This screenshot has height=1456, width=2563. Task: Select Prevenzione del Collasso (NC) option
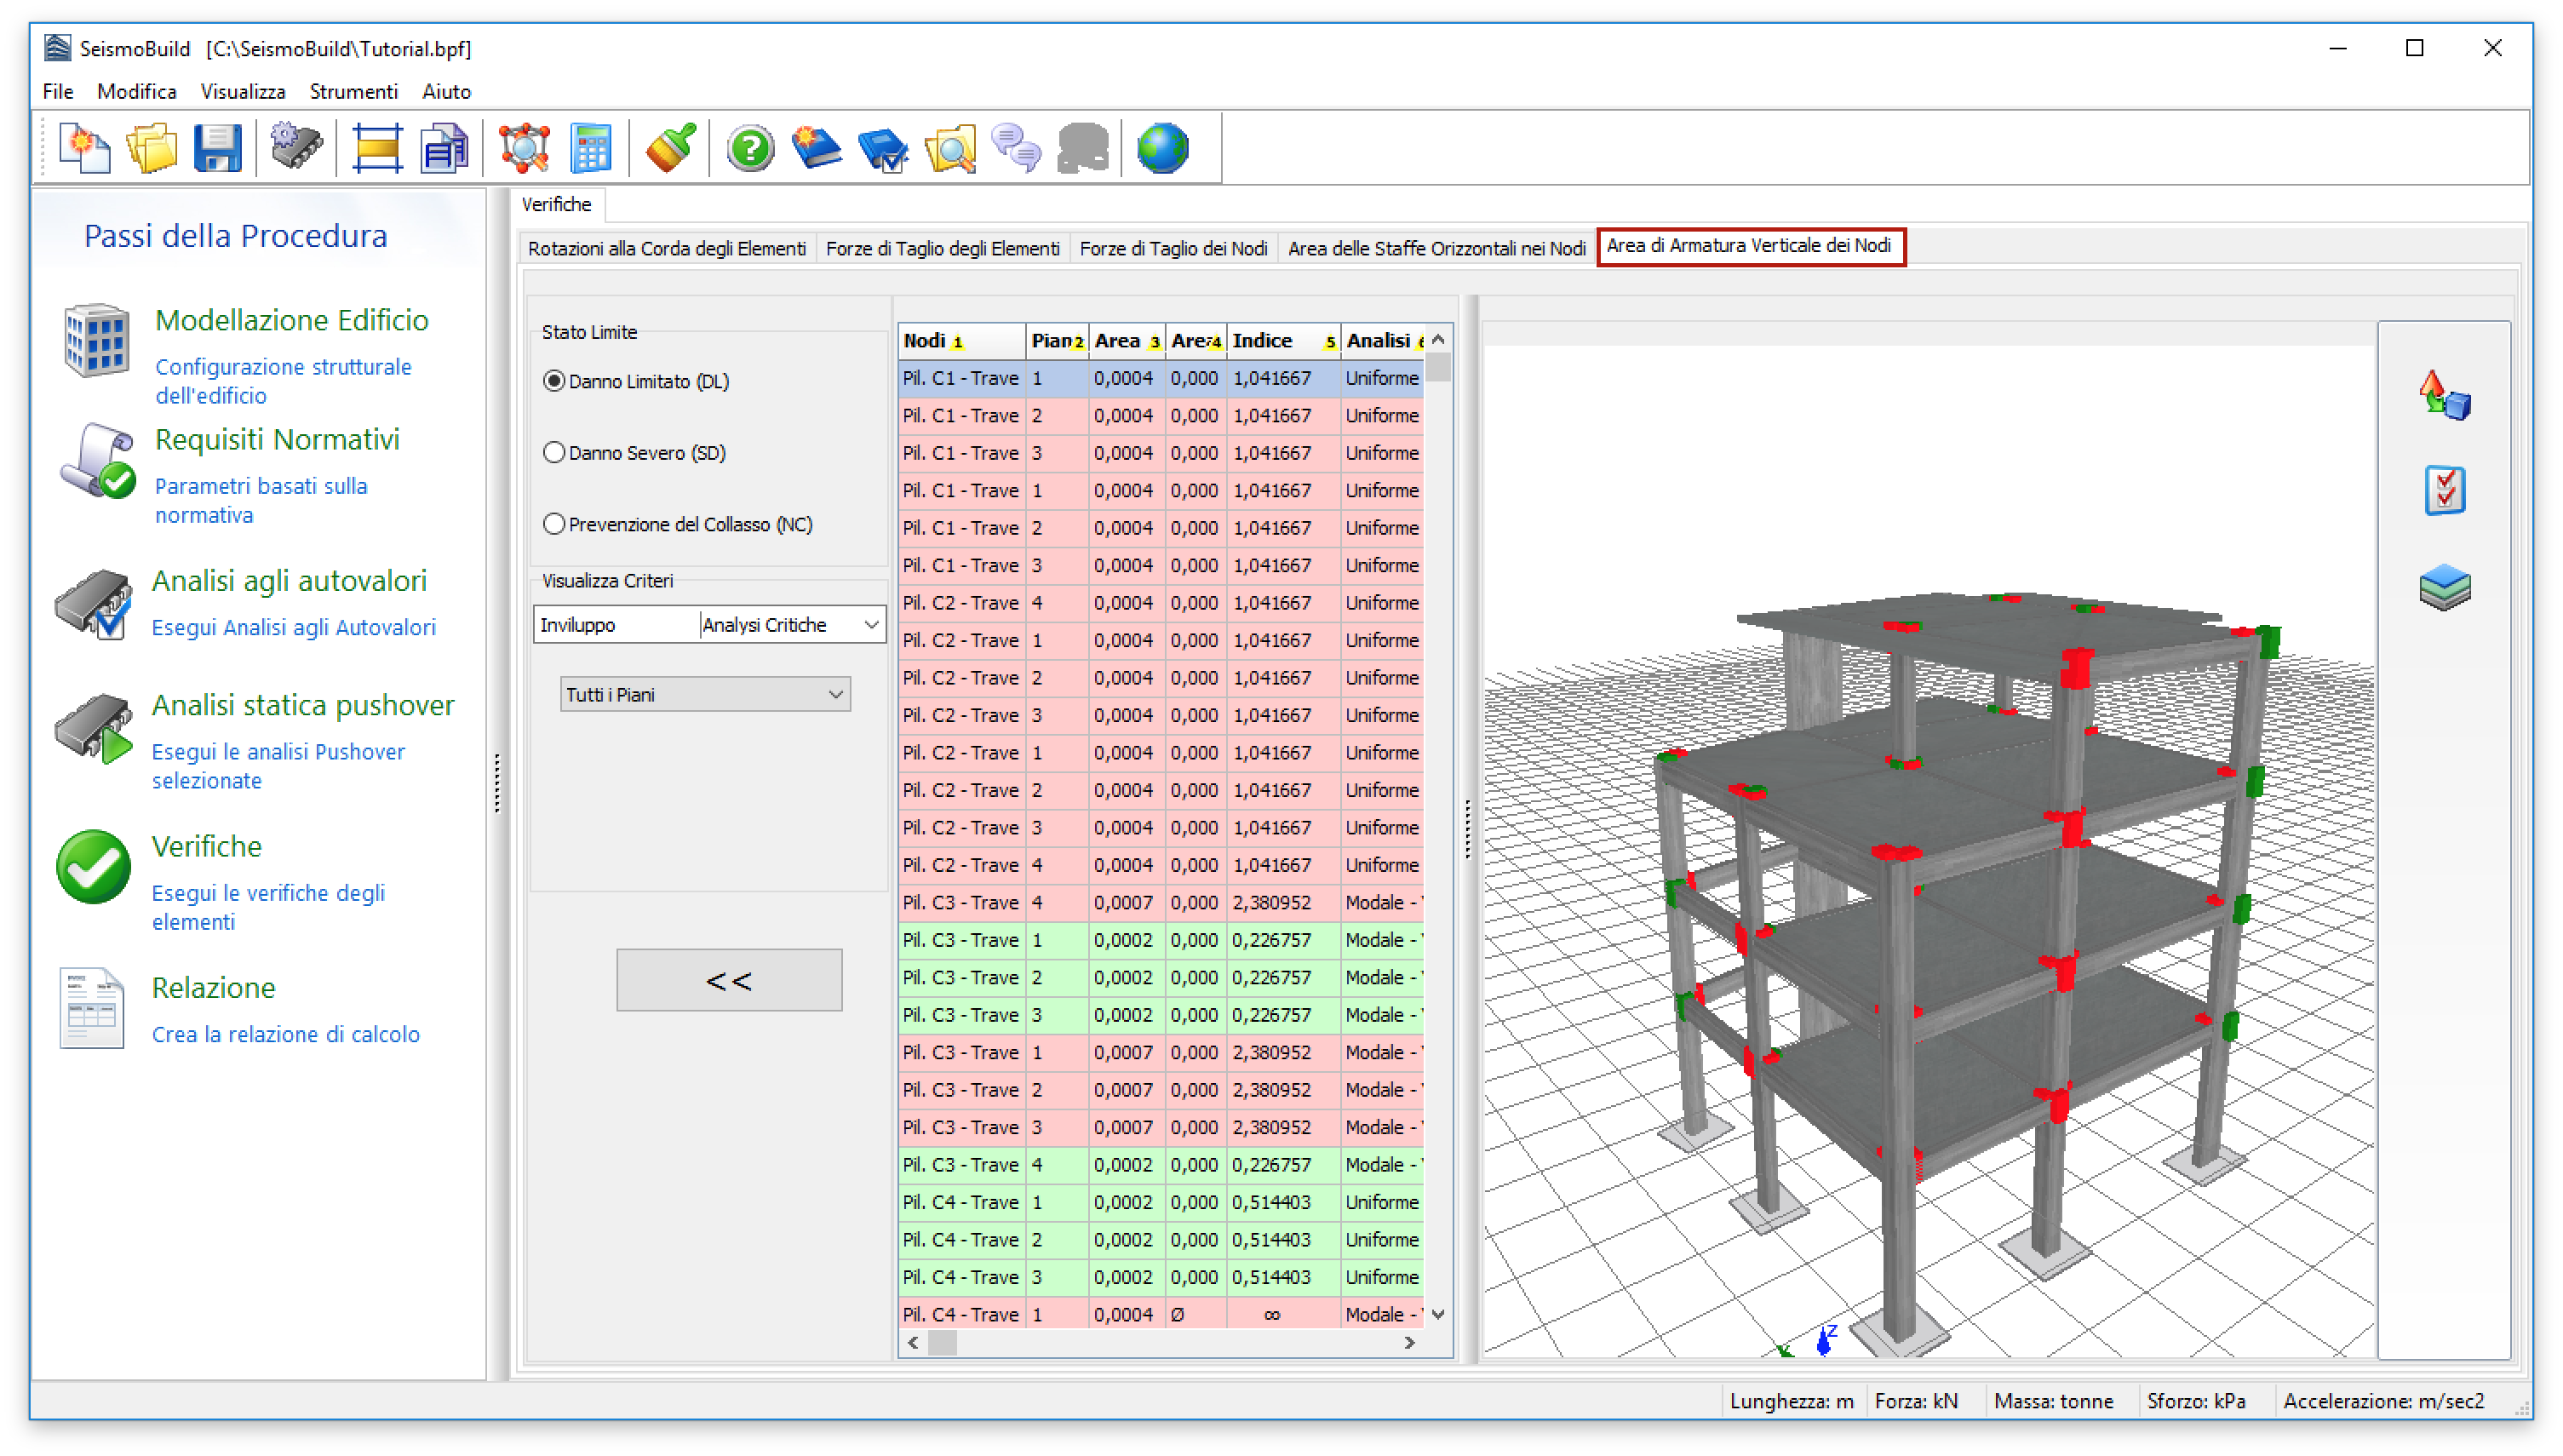tap(554, 524)
